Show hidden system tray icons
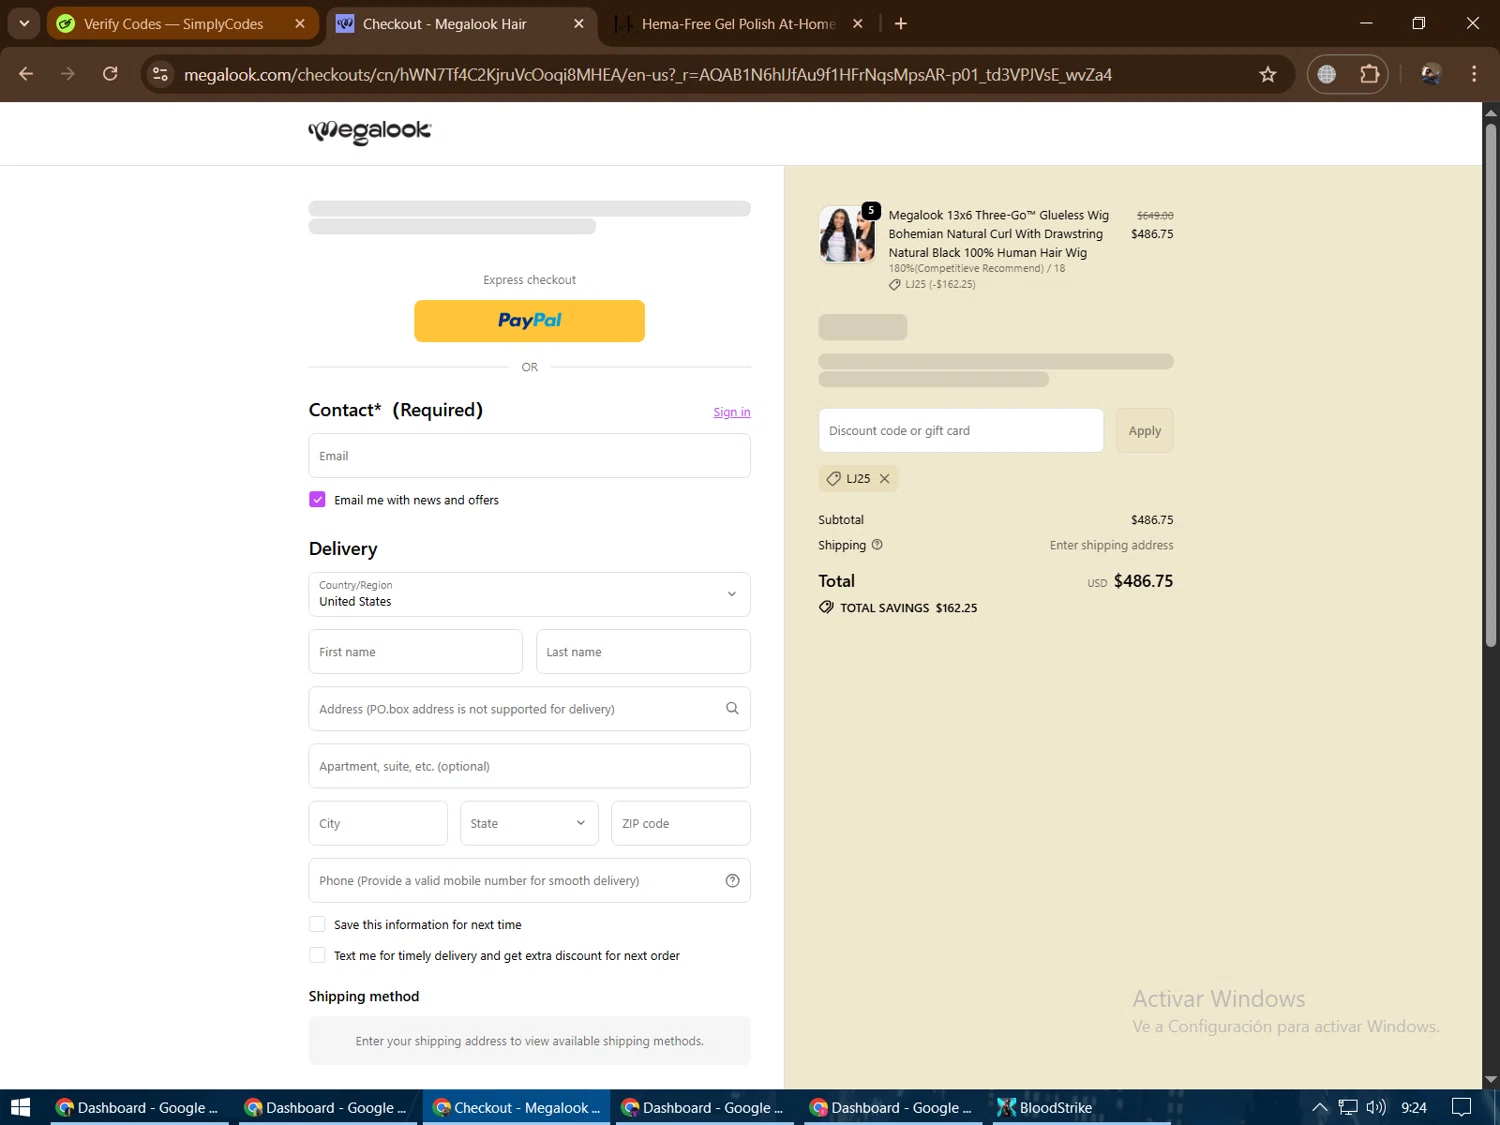The height and width of the screenshot is (1125, 1500). click(1319, 1107)
